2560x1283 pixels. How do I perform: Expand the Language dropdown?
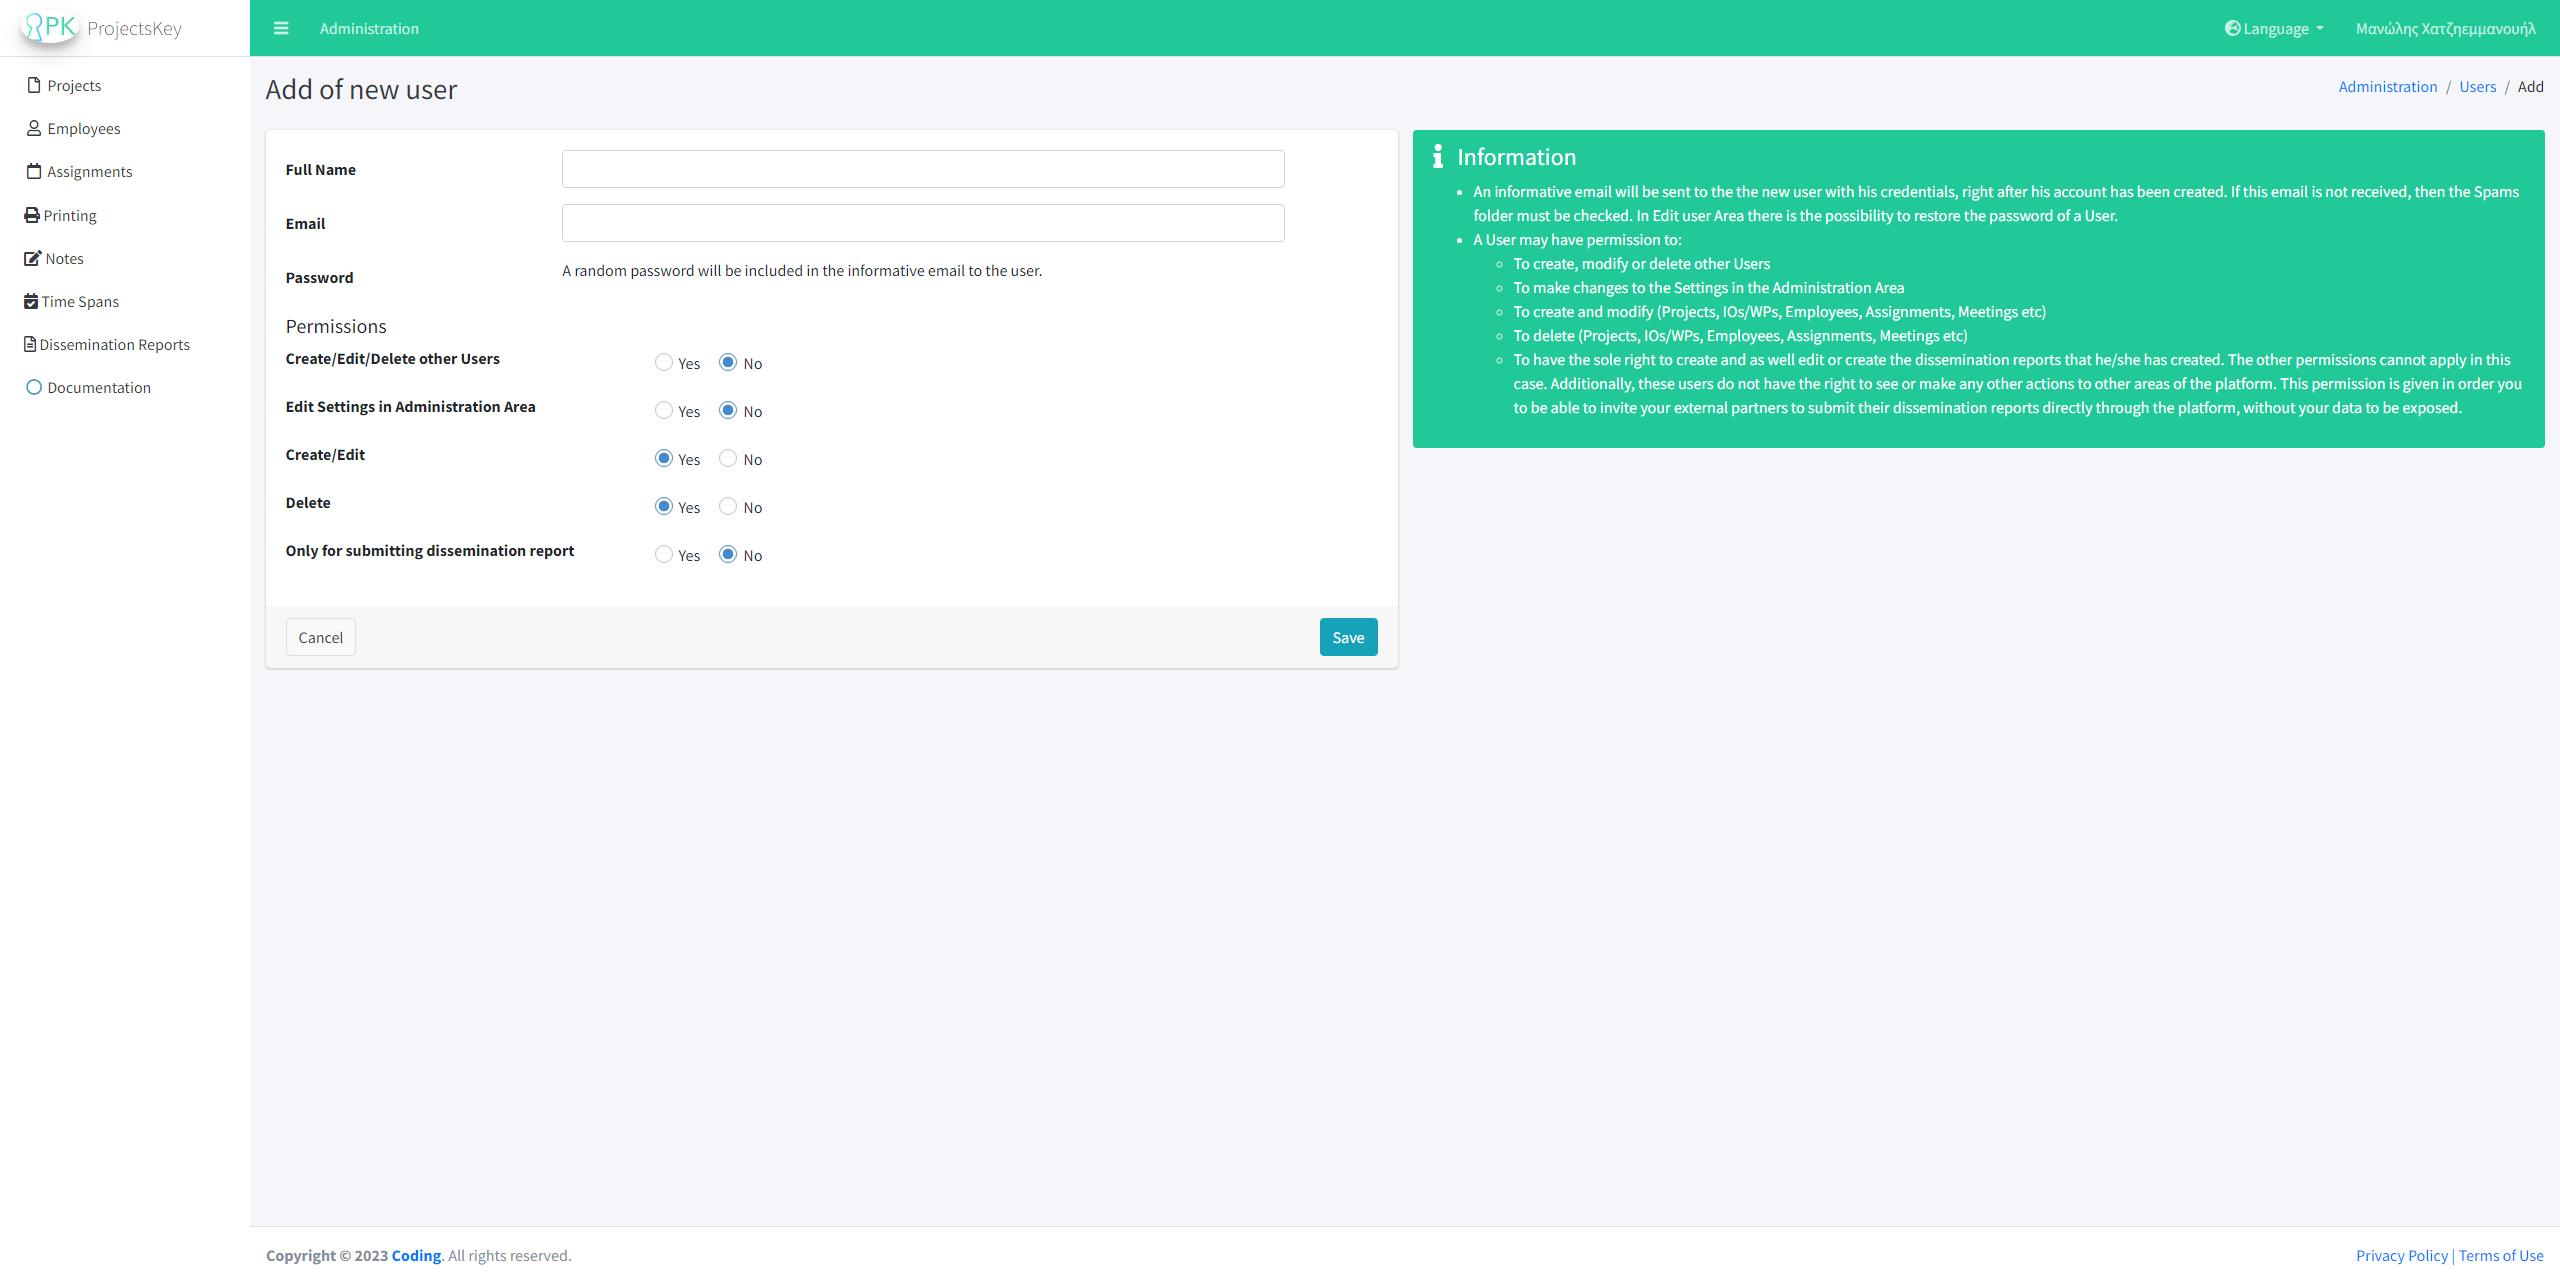click(x=2274, y=28)
